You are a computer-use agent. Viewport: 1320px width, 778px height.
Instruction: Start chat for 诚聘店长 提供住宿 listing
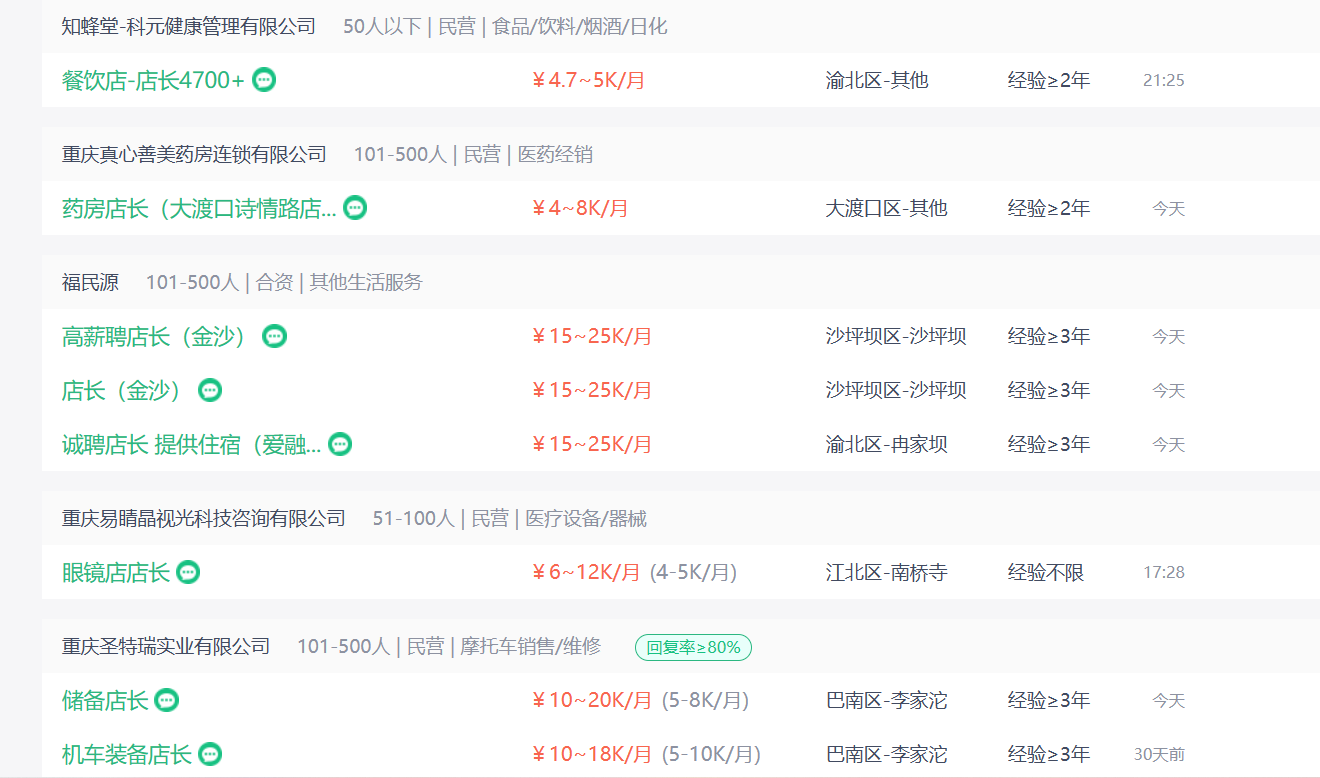[x=340, y=444]
